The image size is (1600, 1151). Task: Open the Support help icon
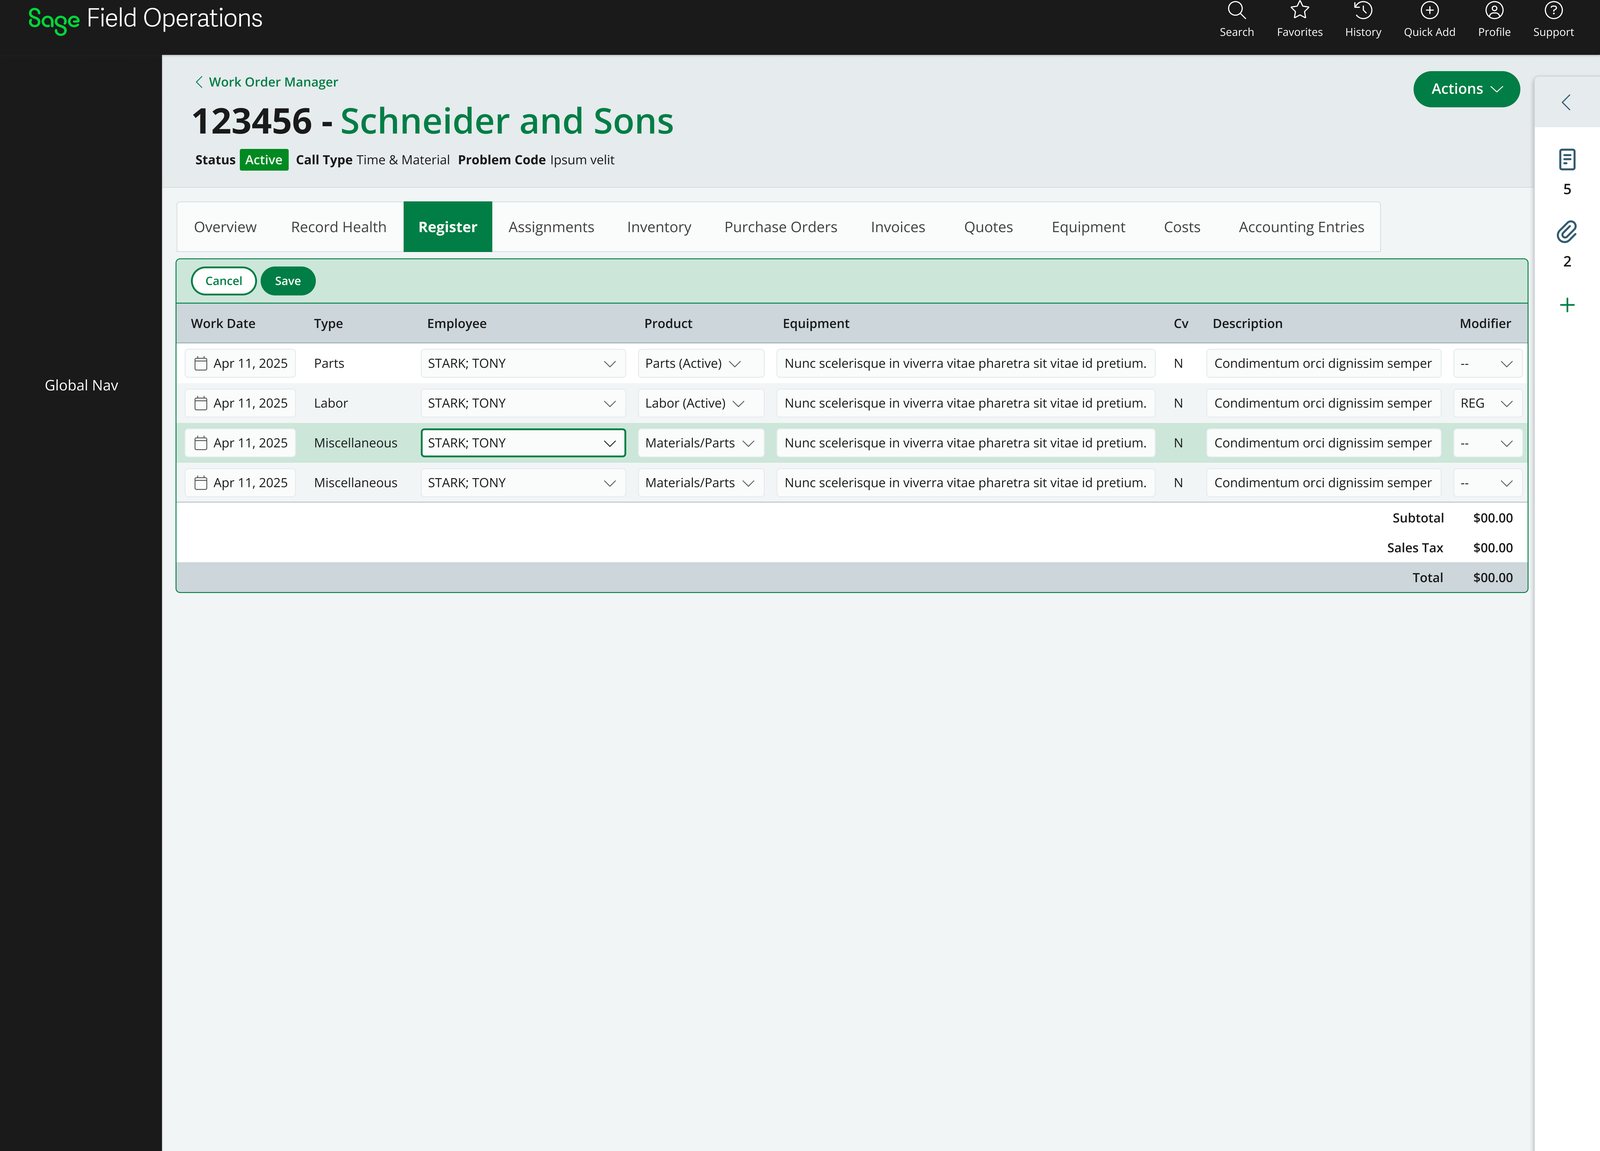(1553, 11)
